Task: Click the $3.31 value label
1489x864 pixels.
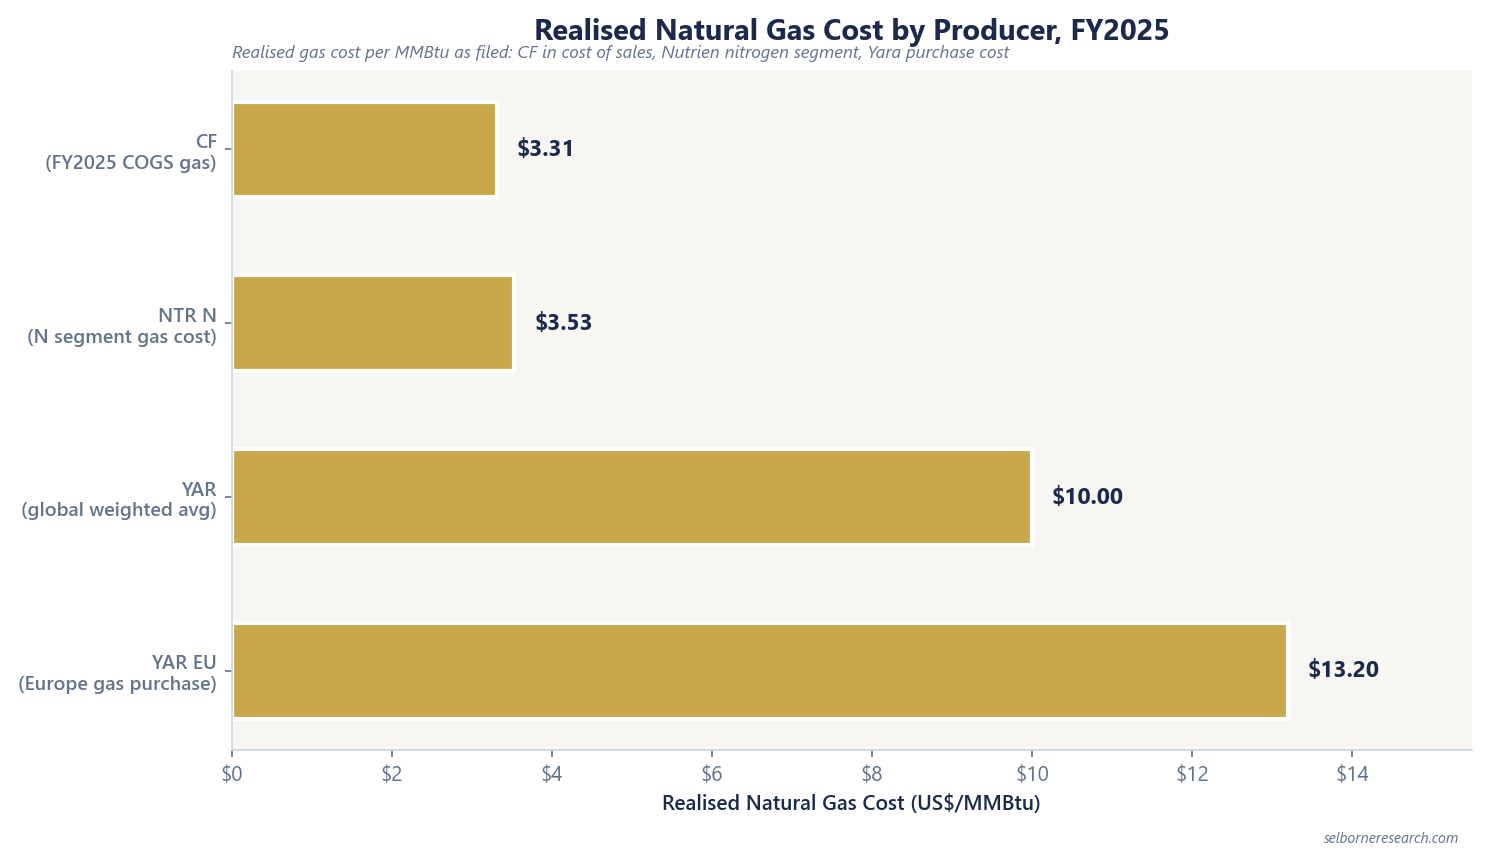Action: [546, 149]
